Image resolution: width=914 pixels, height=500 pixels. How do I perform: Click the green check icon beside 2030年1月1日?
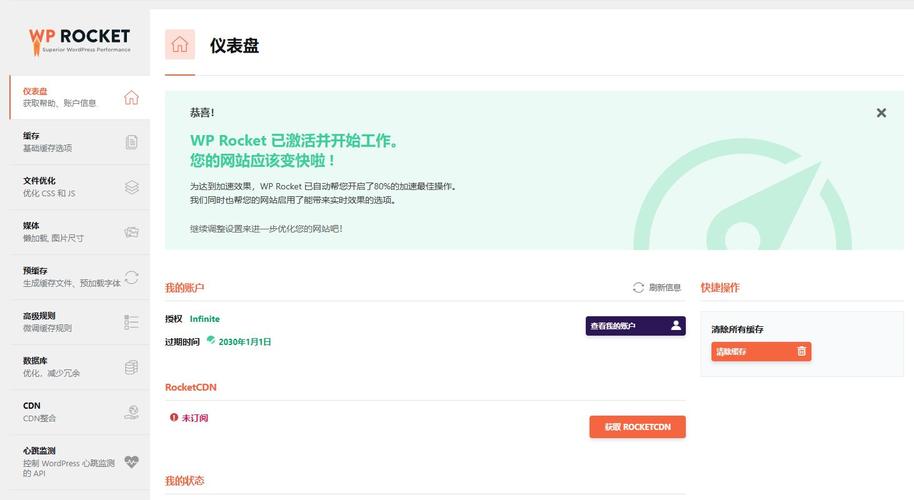210,340
